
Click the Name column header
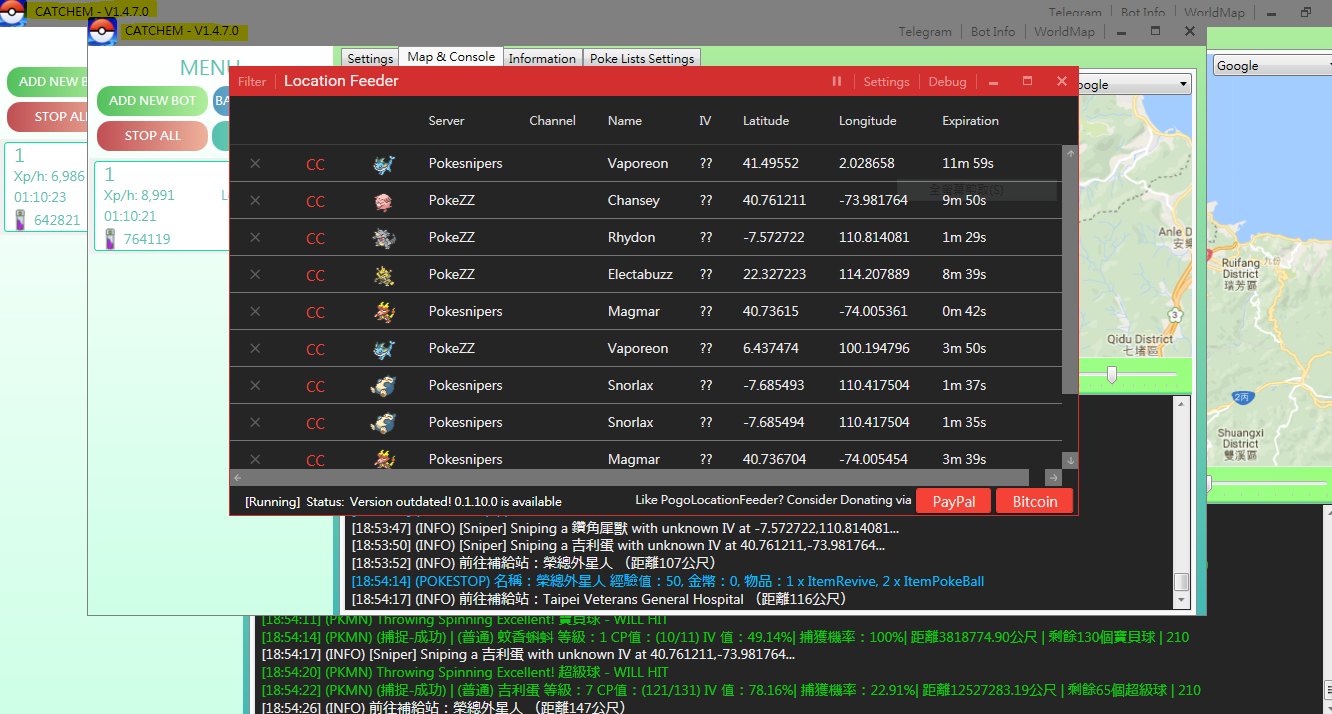(624, 121)
